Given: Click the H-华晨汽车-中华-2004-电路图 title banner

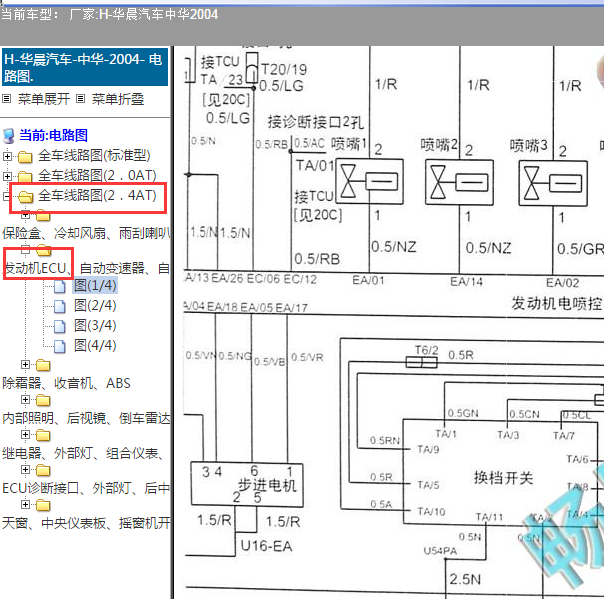Looking at the screenshot, I should point(85,67).
